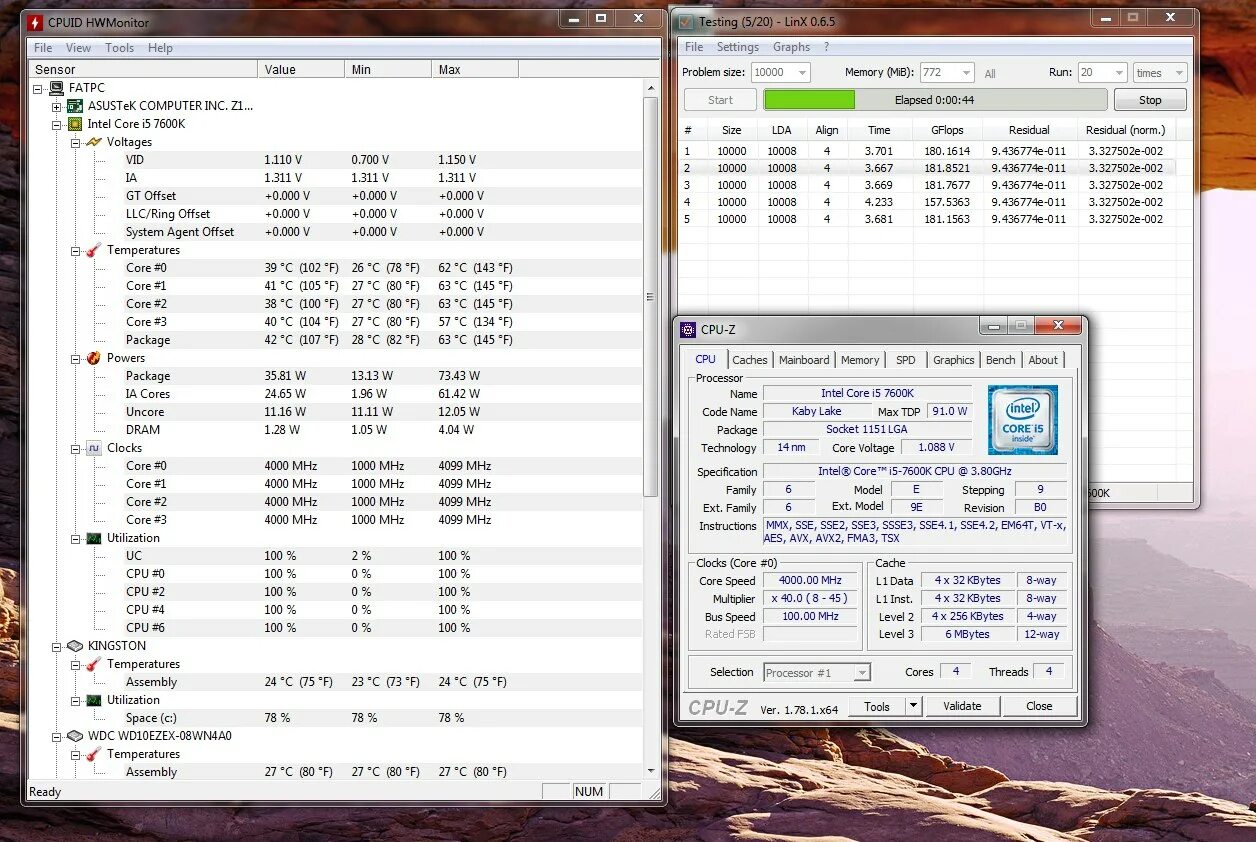
Task: Open the View menu in HWMonitor
Action: click(78, 48)
